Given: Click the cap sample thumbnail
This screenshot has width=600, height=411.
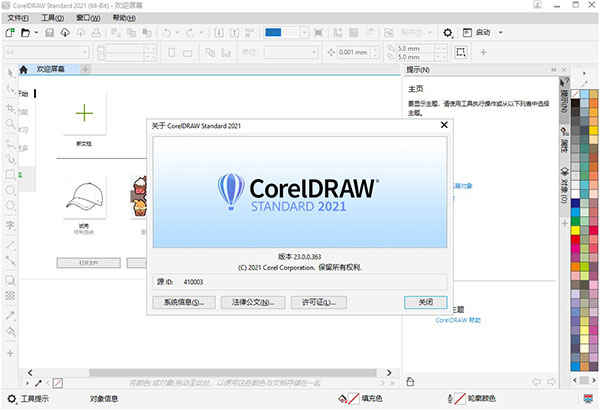Looking at the screenshot, I should pyautogui.click(x=85, y=196).
